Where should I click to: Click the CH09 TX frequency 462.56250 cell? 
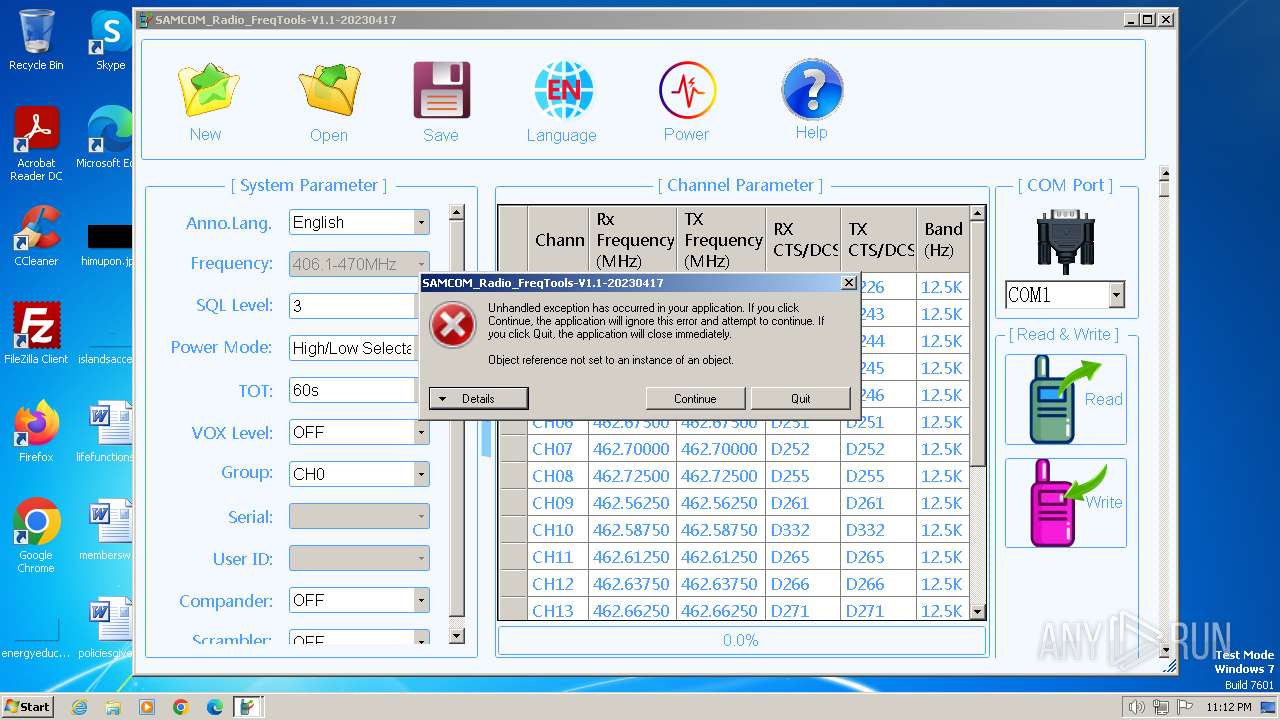coord(720,503)
